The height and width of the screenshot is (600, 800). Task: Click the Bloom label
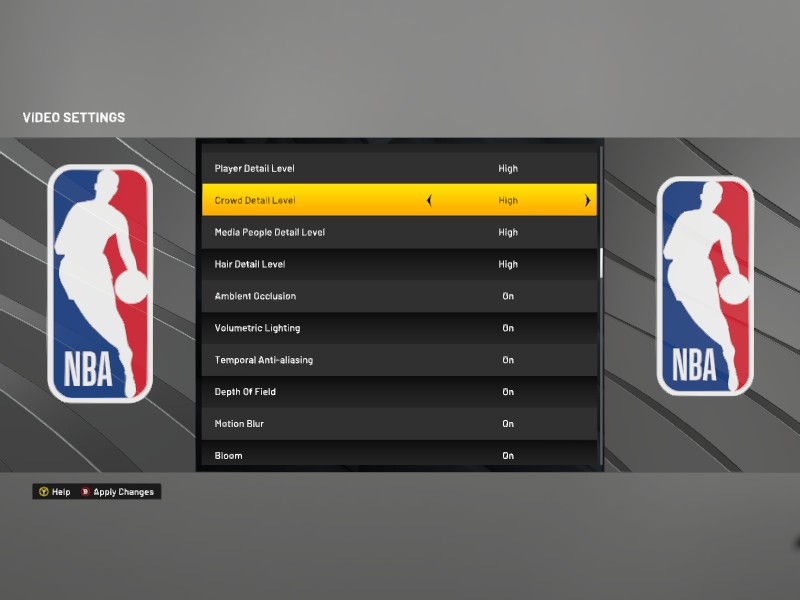tap(228, 456)
